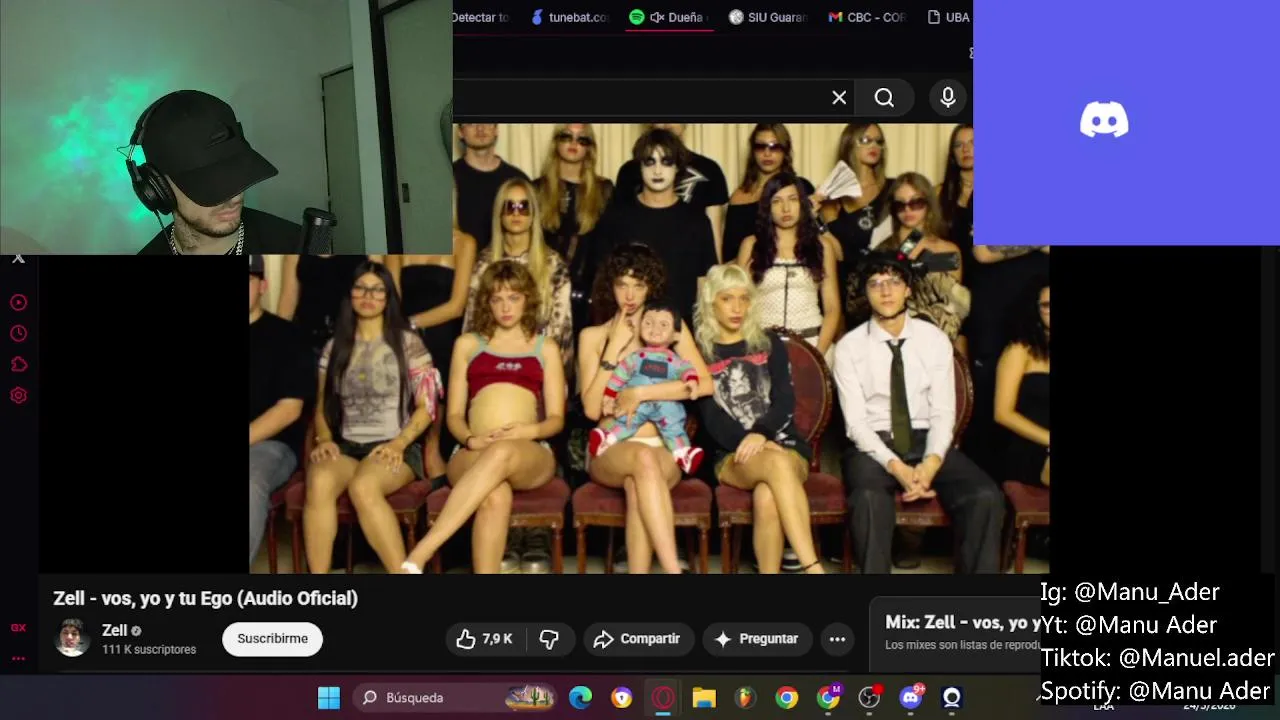
Task: Click the Discord logo overlay
Action: point(1104,120)
